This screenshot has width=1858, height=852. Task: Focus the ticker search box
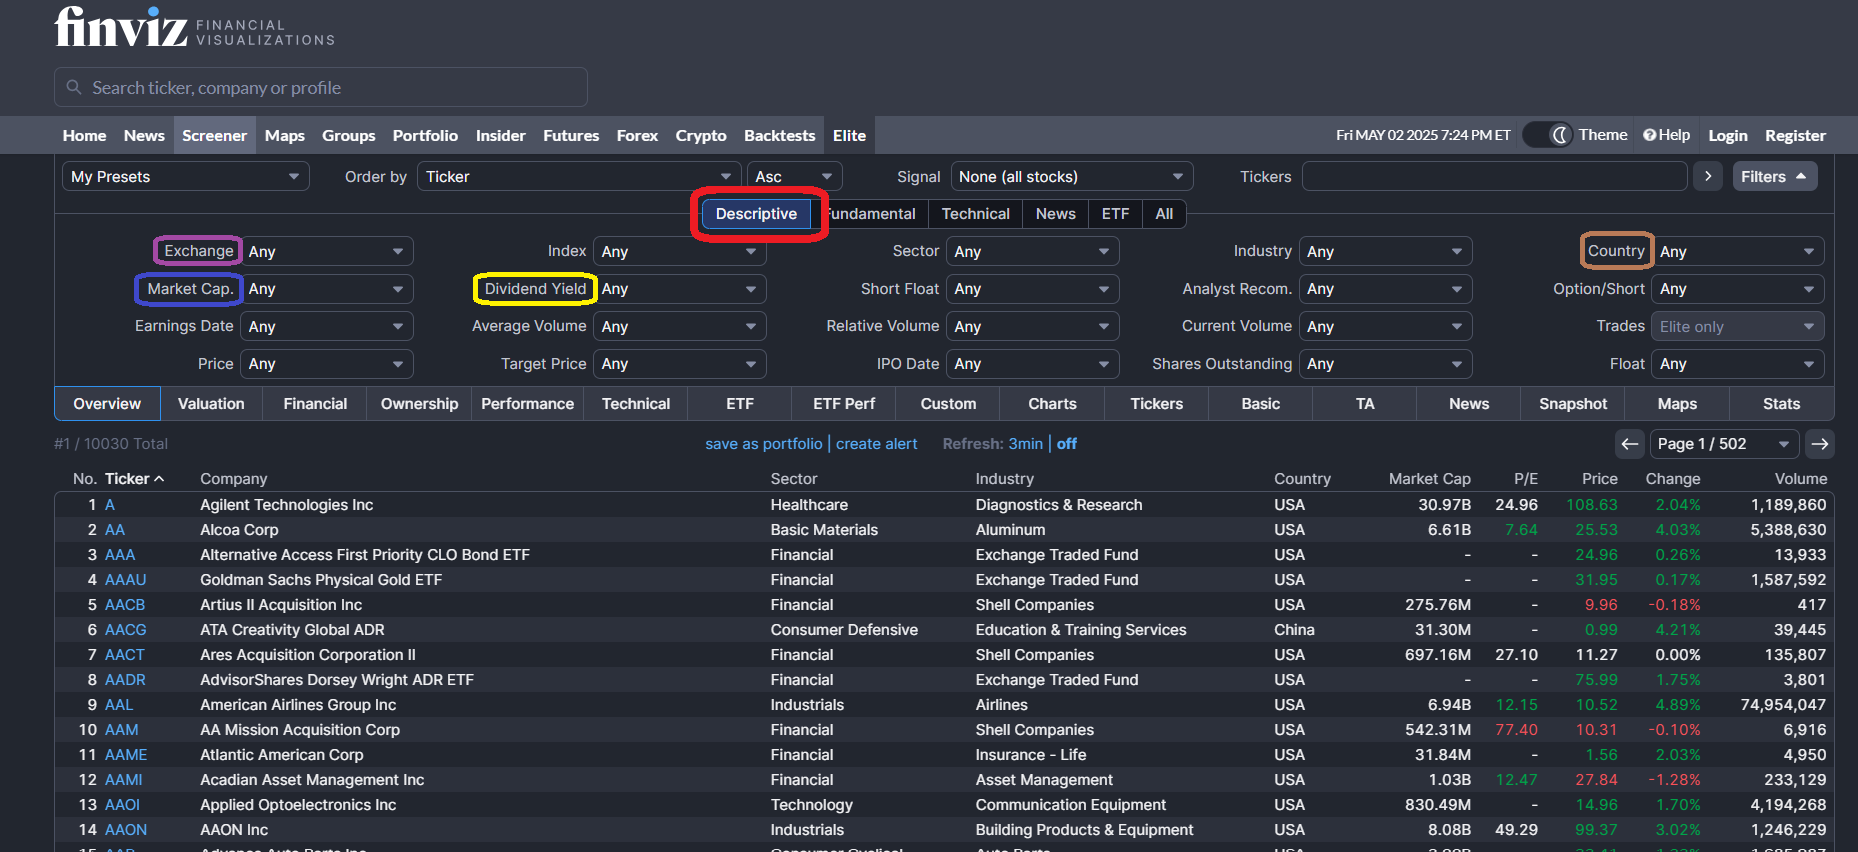(x=321, y=87)
